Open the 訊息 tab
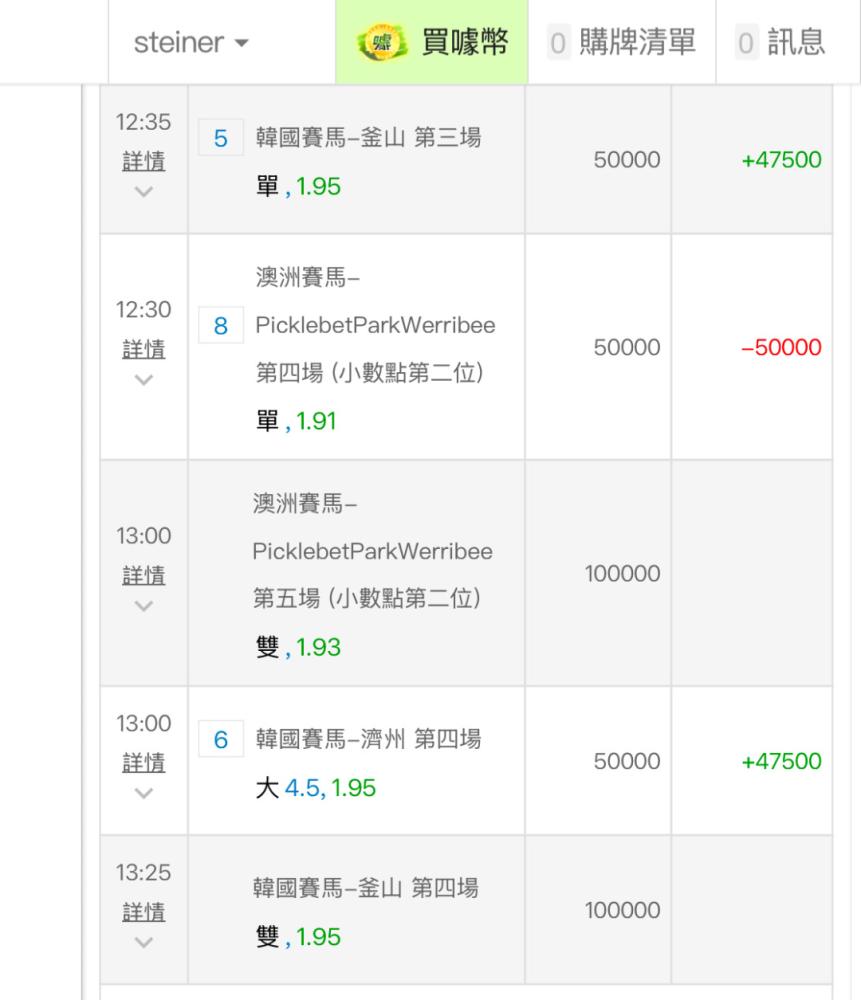Image resolution: width=861 pixels, height=1000 pixels. point(781,43)
